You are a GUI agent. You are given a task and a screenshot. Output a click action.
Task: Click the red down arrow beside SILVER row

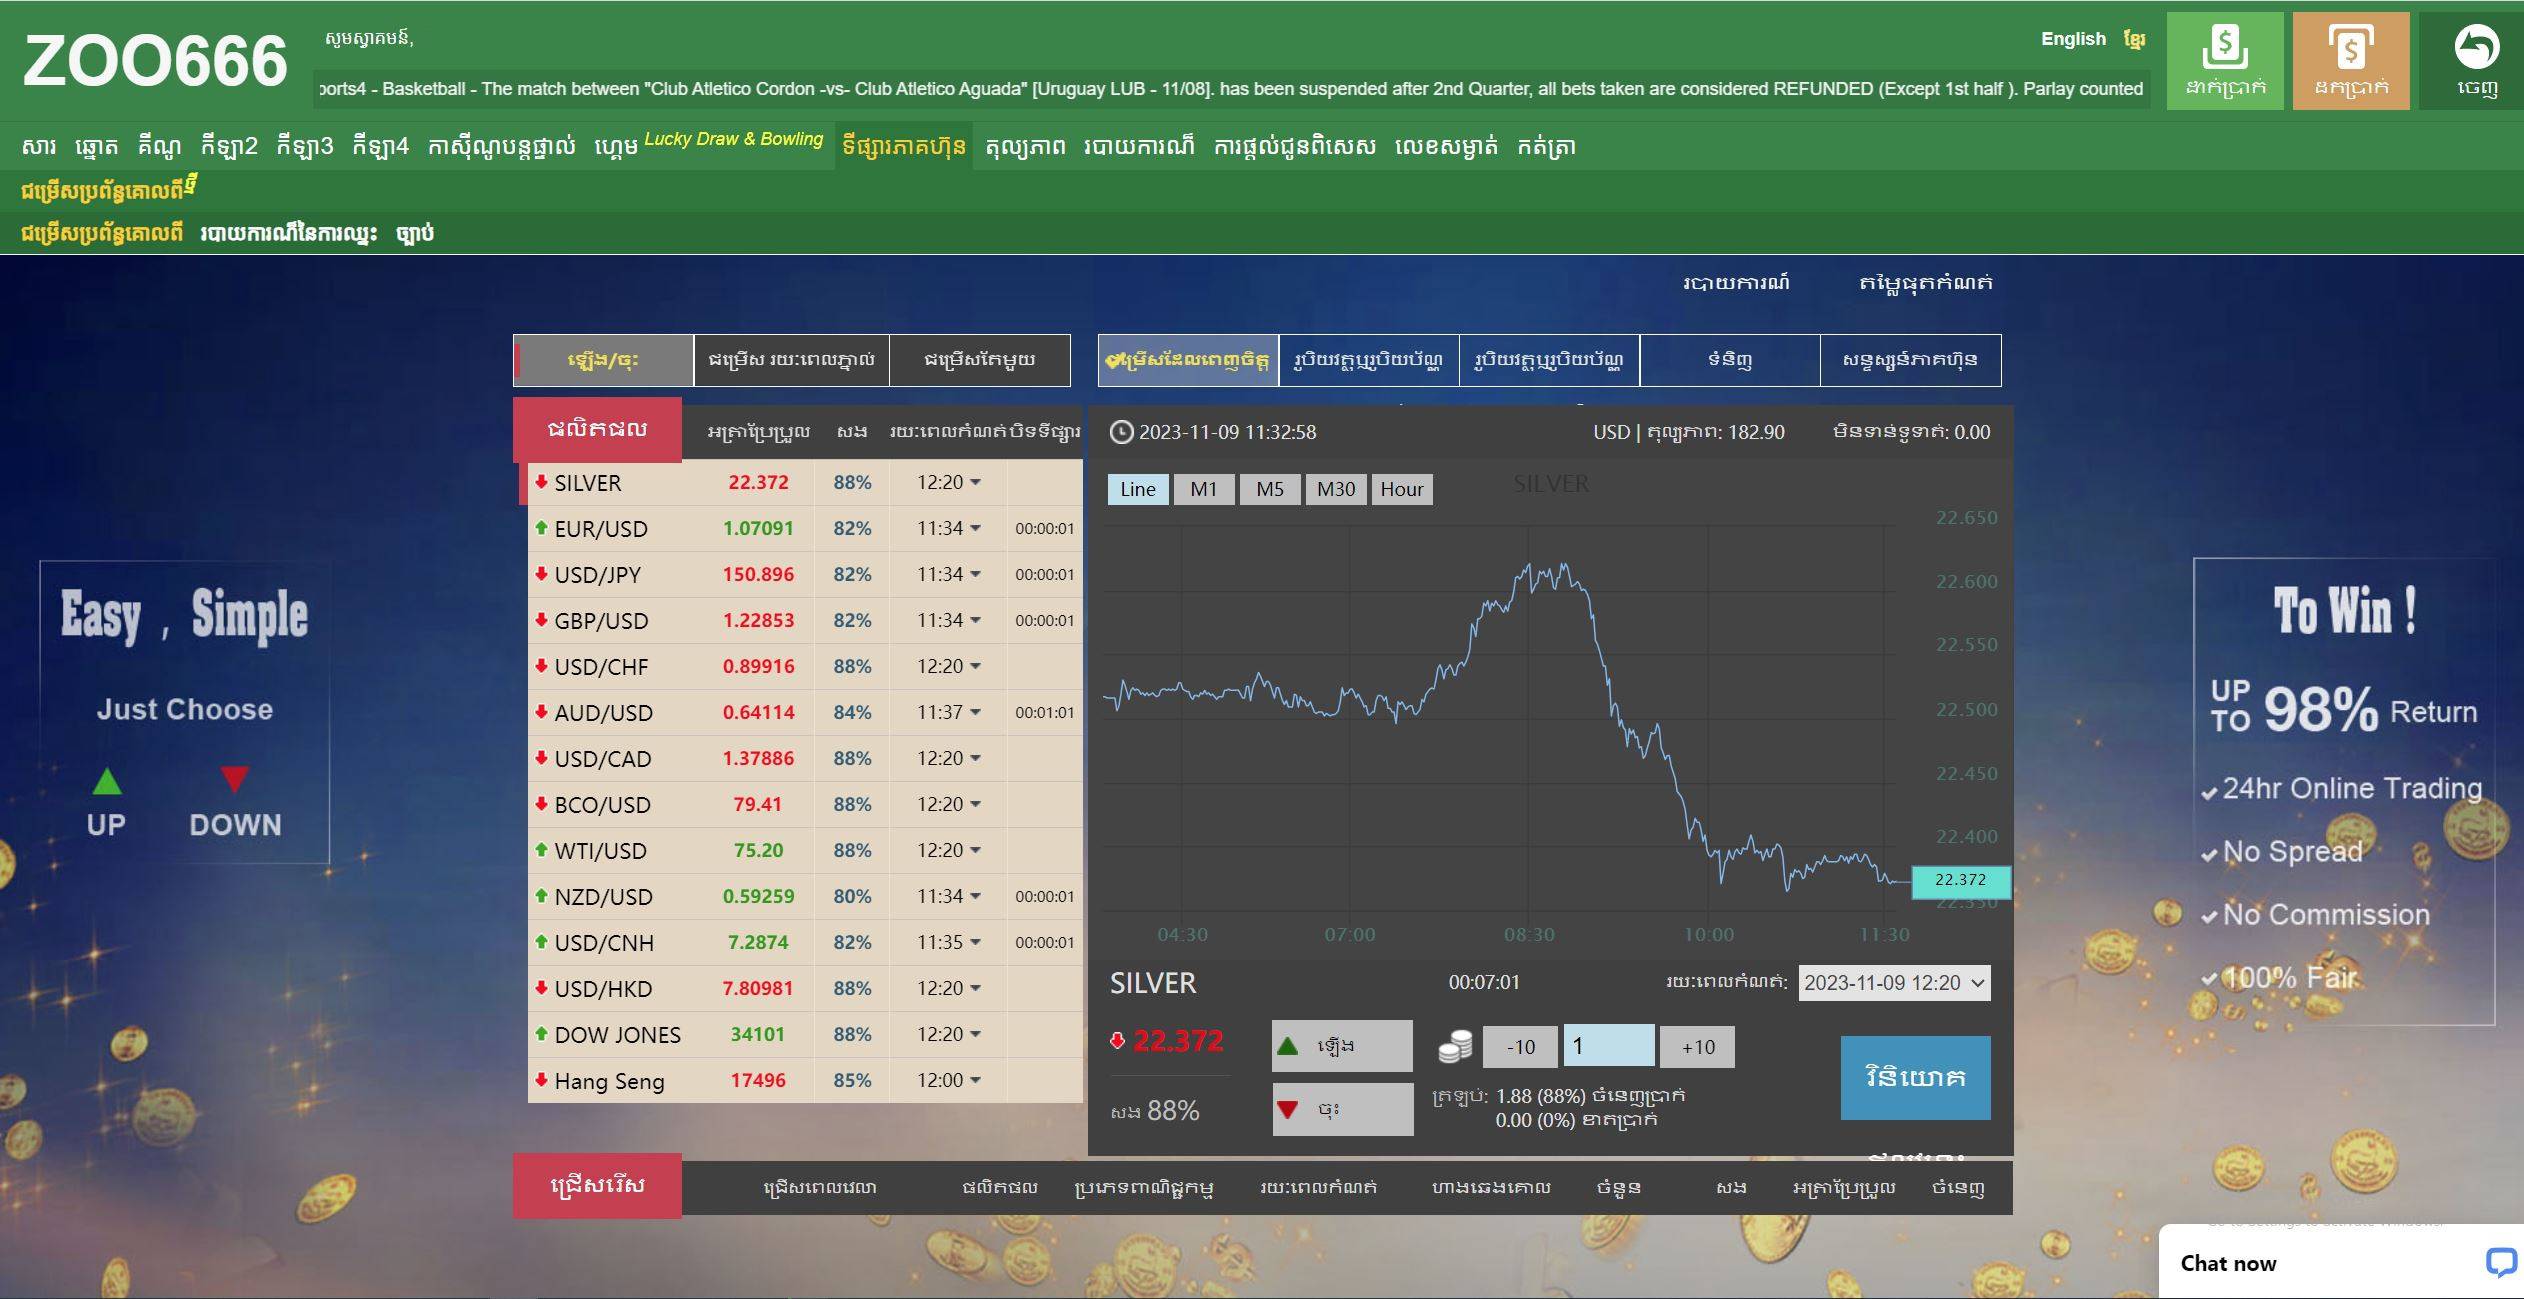541,482
